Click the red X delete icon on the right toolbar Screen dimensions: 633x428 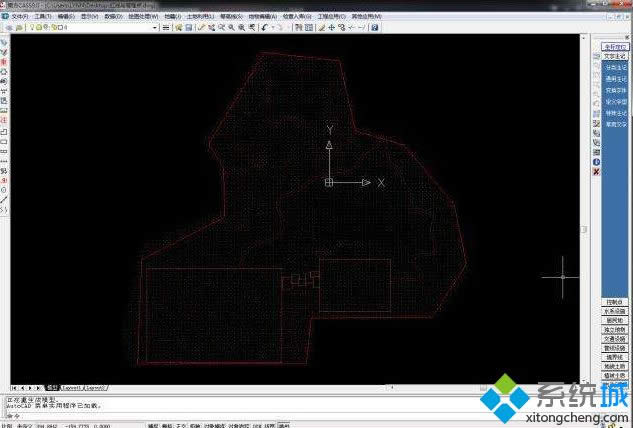(597, 171)
